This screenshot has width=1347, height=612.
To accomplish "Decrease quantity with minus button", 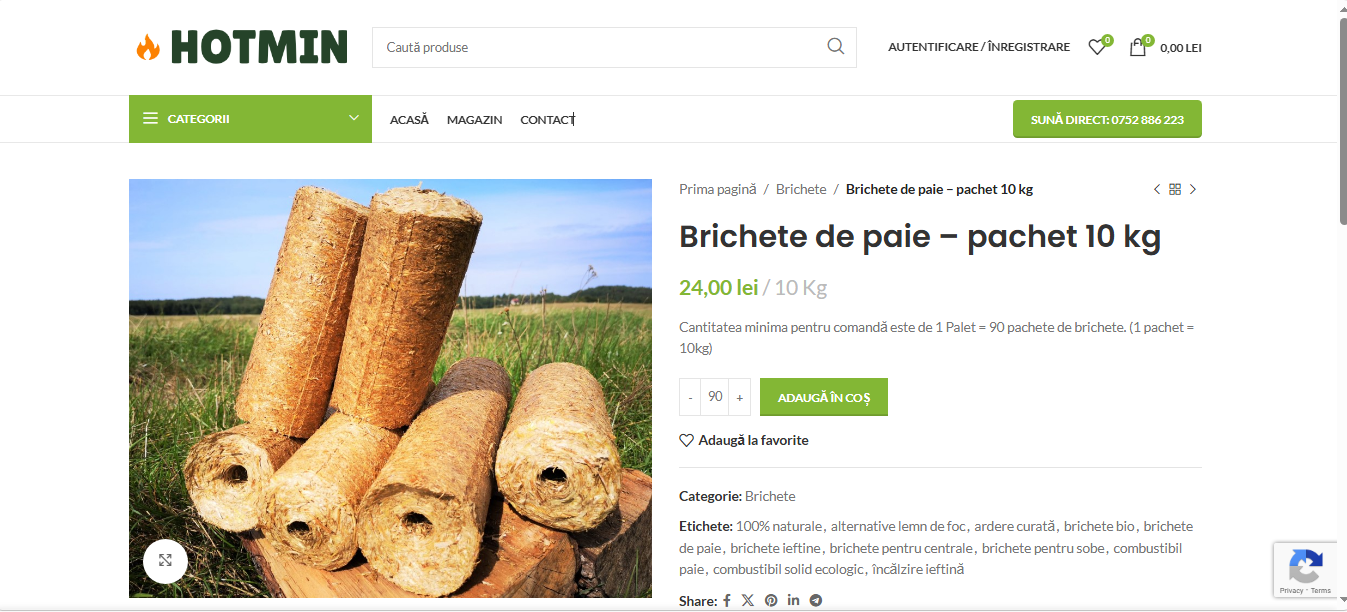I will coord(690,397).
